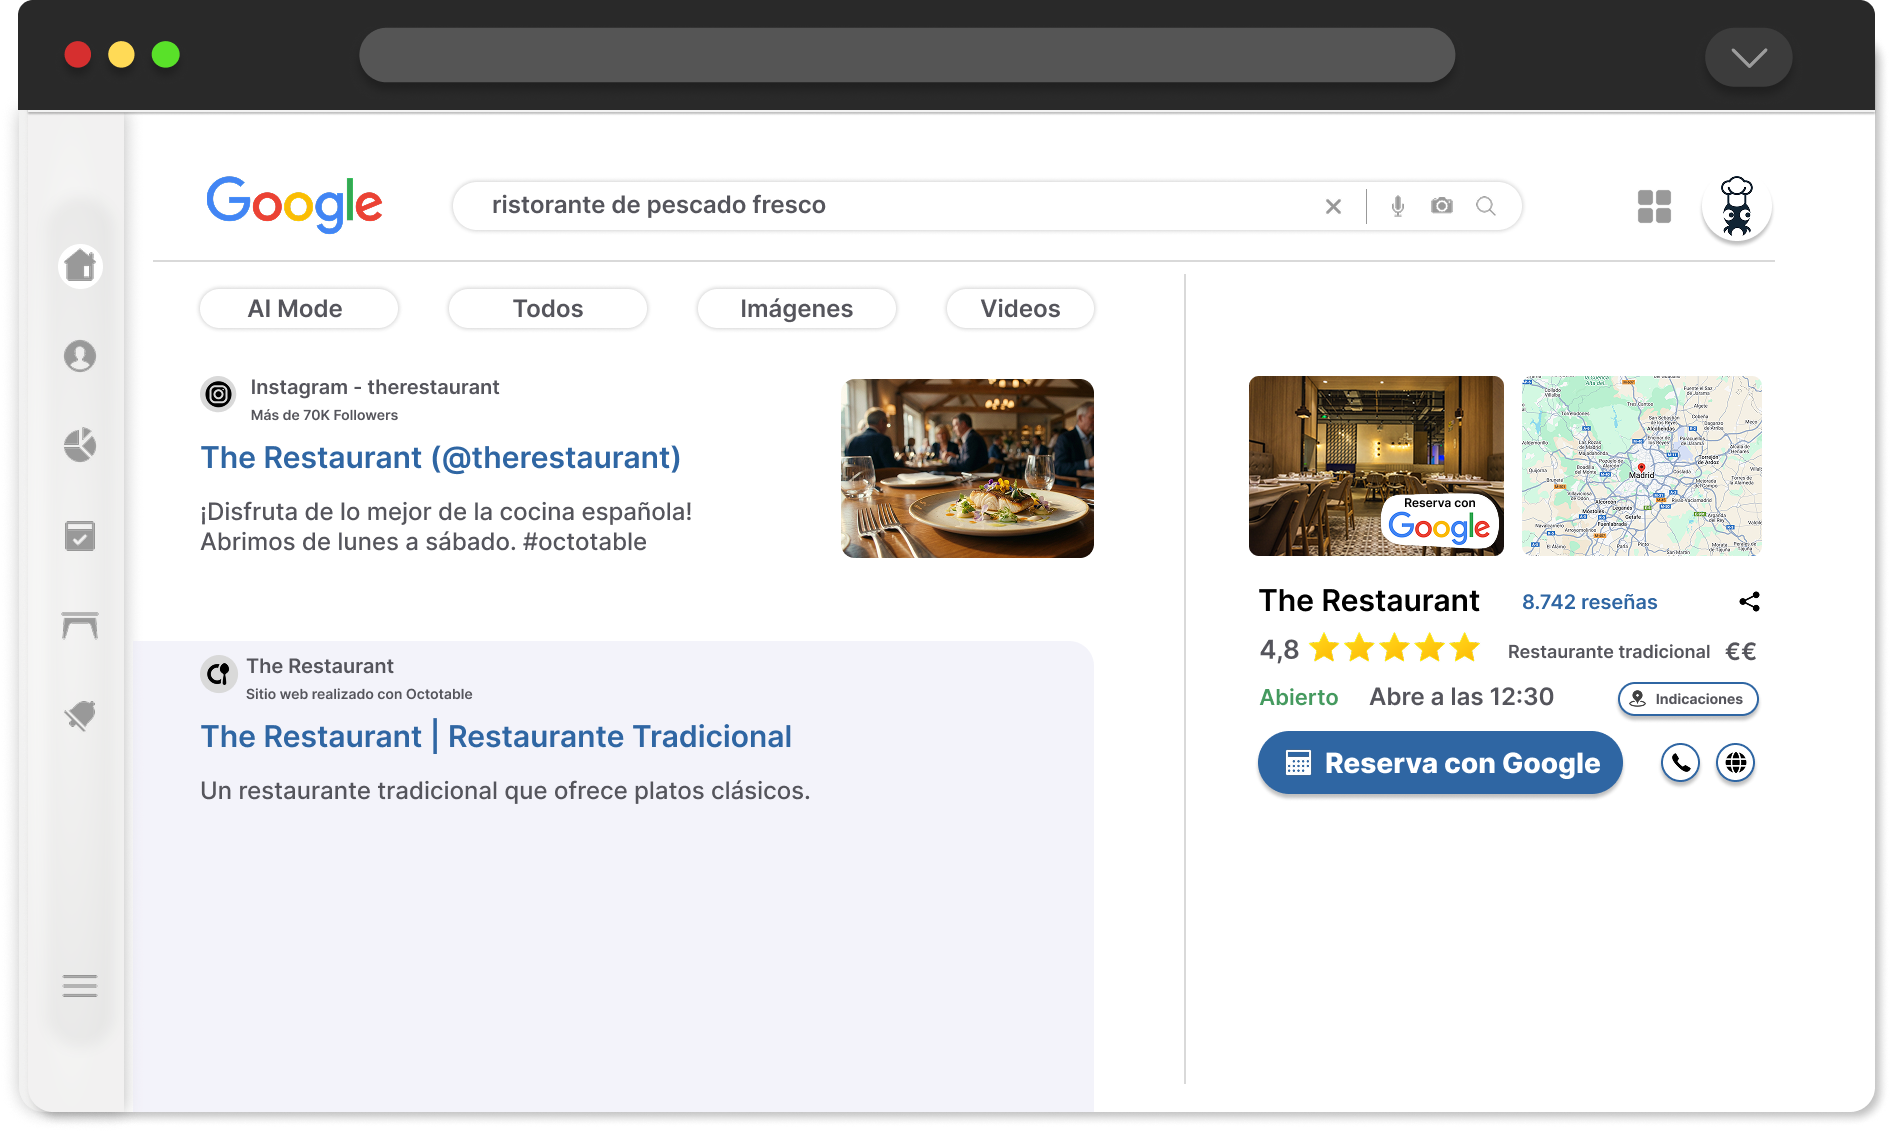The width and height of the screenshot is (1890, 1132).
Task: Share the restaurant listing via share icon
Action: pyautogui.click(x=1750, y=601)
